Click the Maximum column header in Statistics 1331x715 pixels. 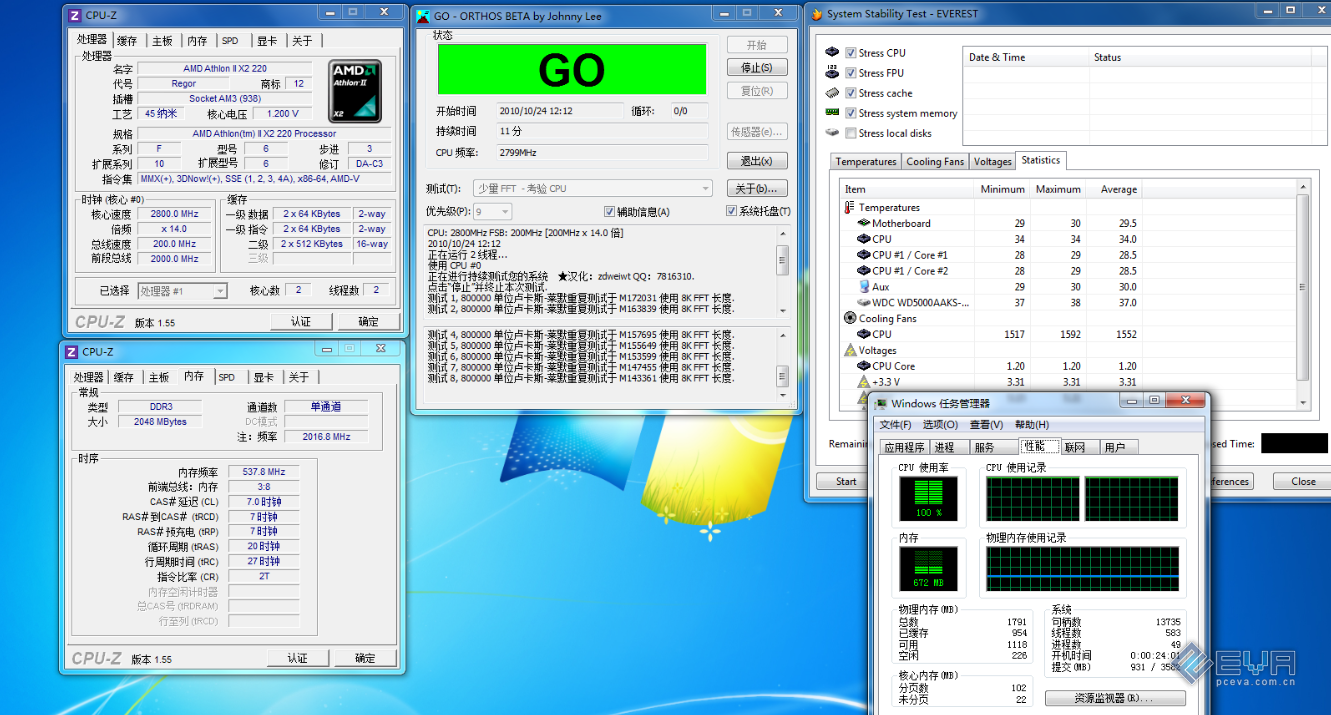tap(1058, 189)
